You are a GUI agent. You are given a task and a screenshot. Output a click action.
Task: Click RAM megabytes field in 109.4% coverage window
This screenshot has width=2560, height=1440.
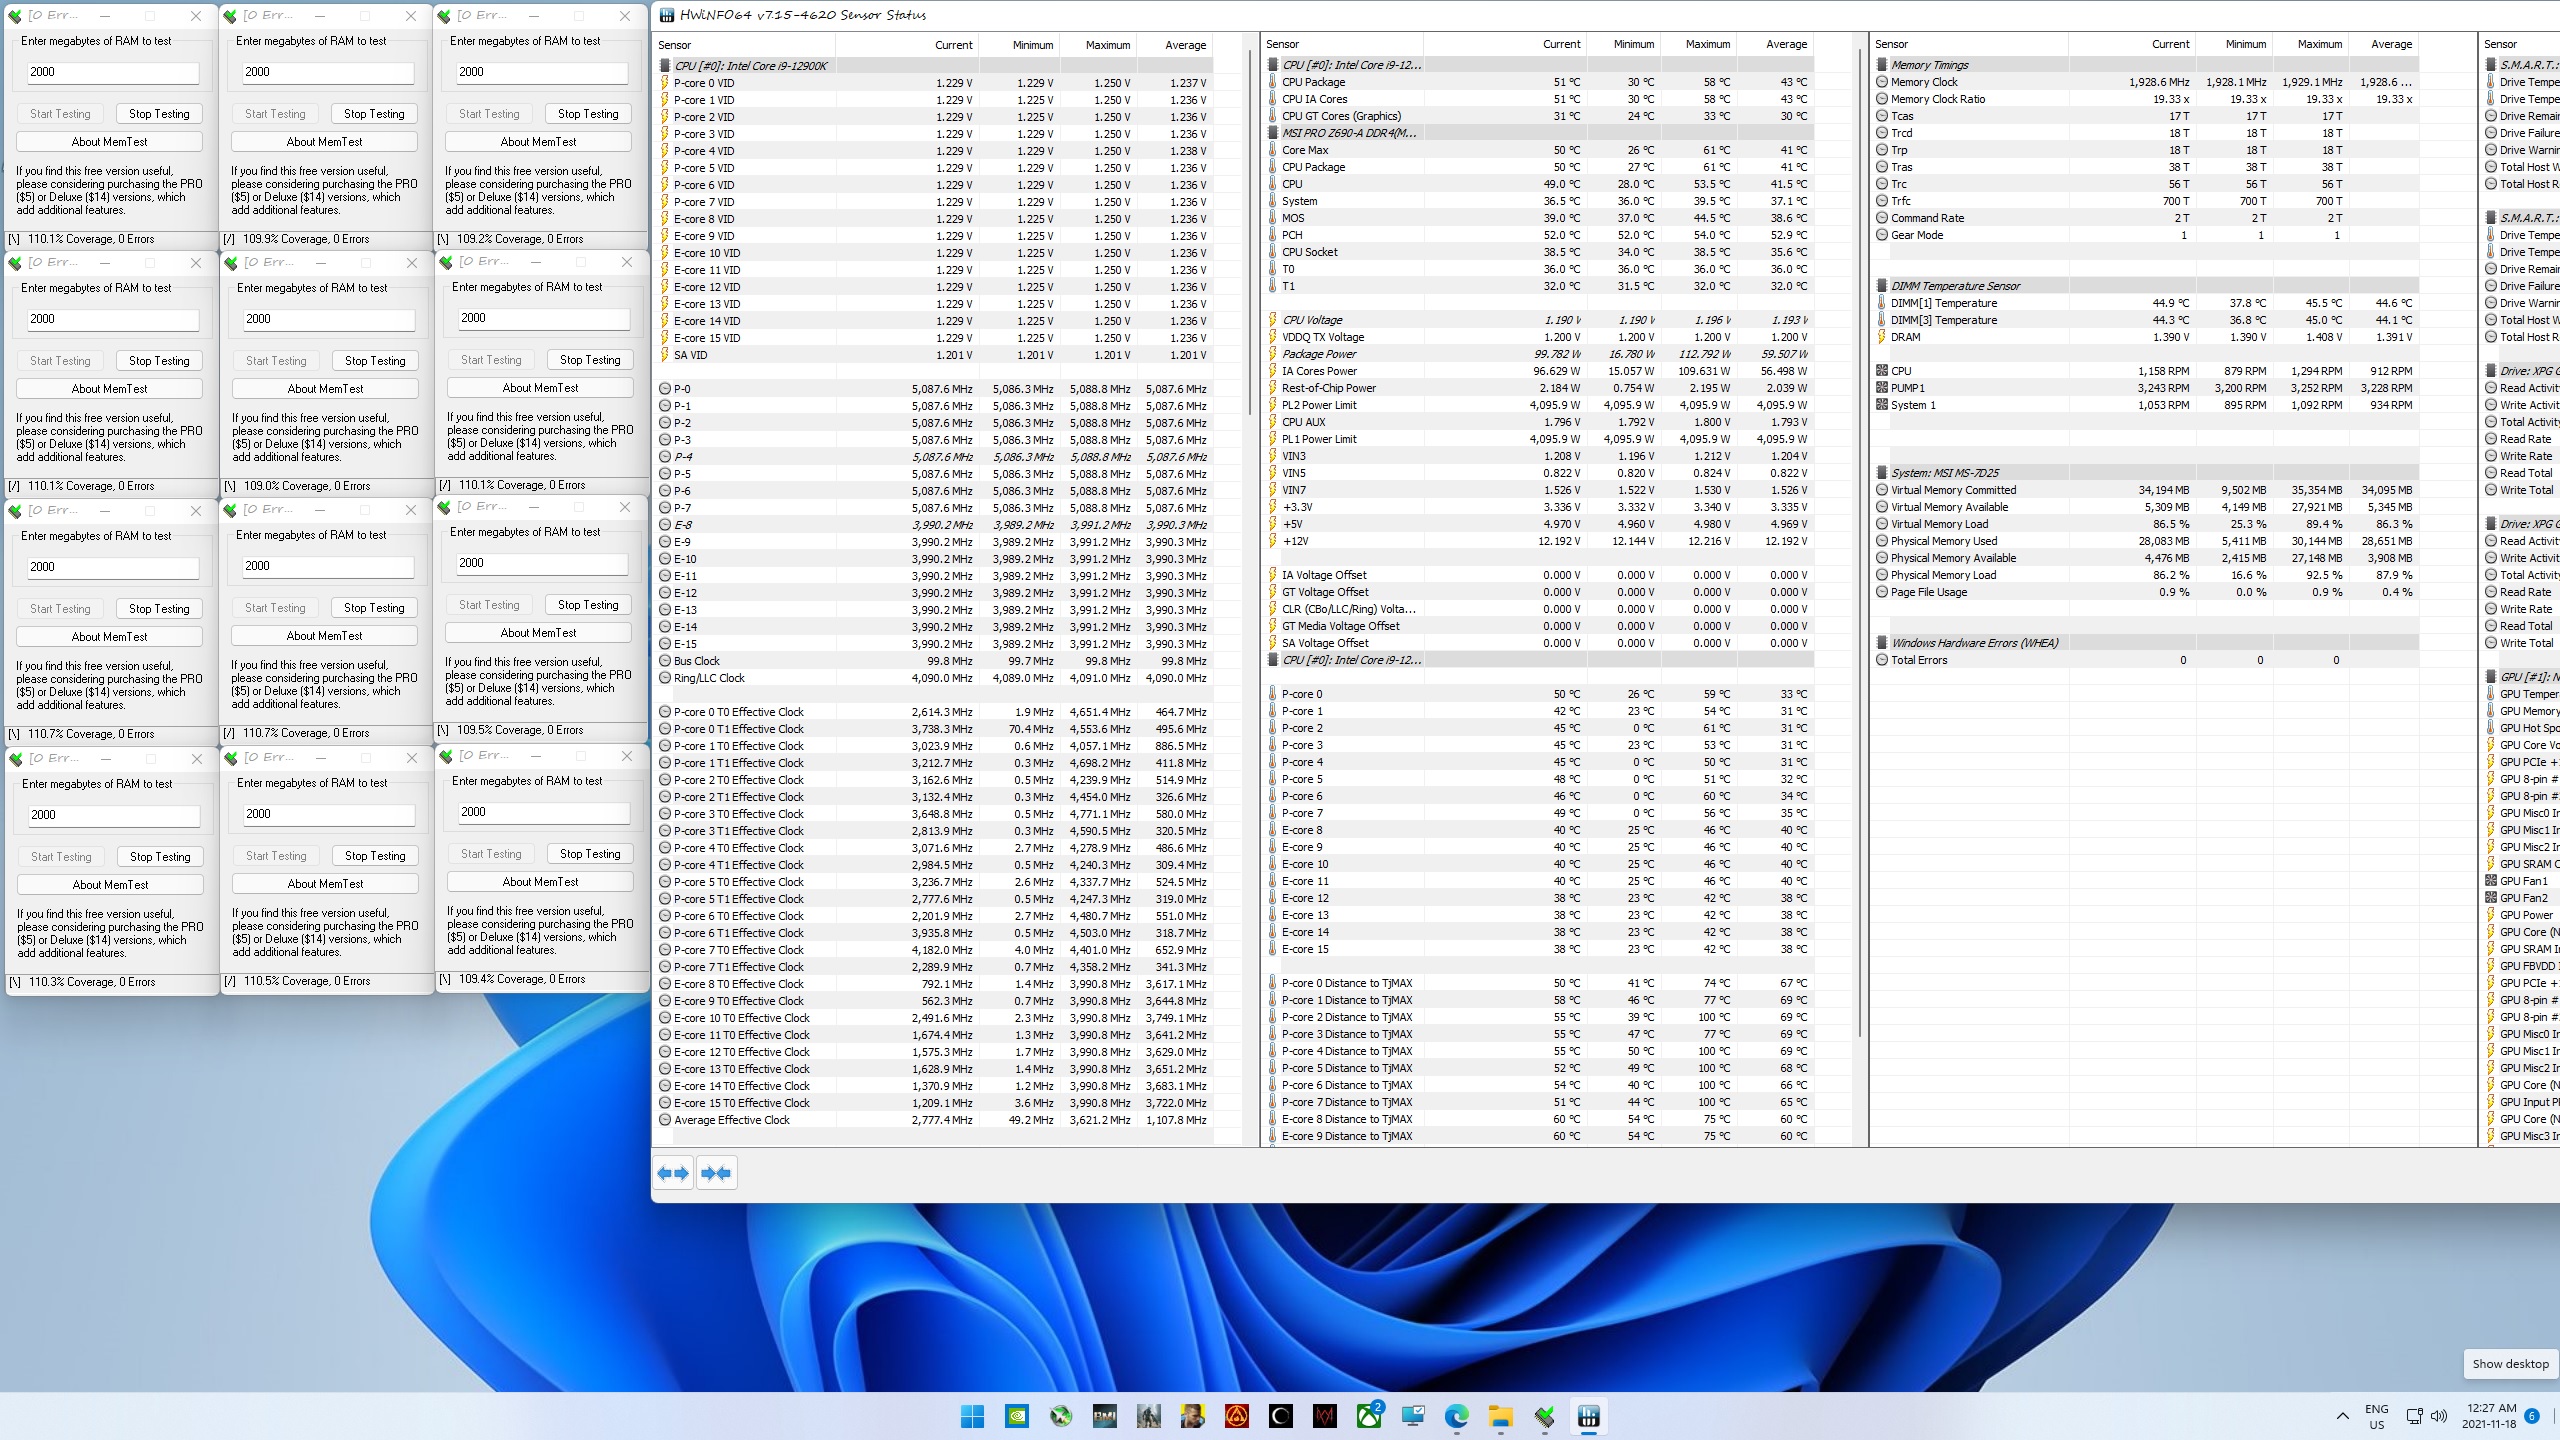coord(544,812)
